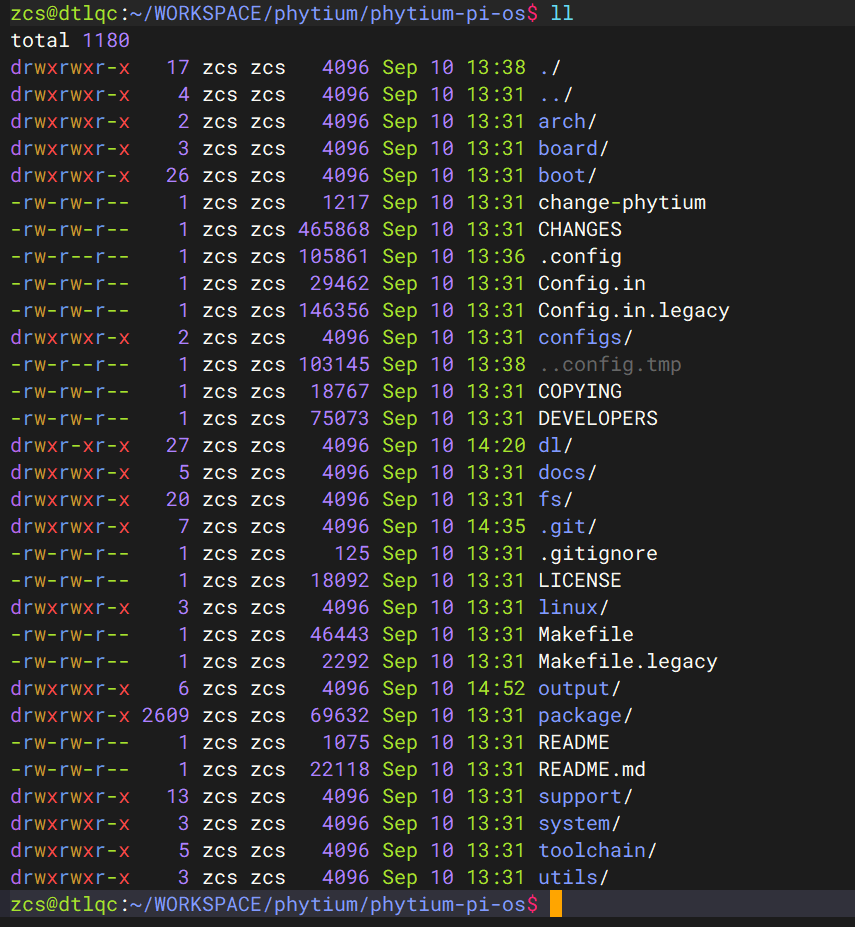
Task: Click the README.md file name
Action: tap(591, 769)
